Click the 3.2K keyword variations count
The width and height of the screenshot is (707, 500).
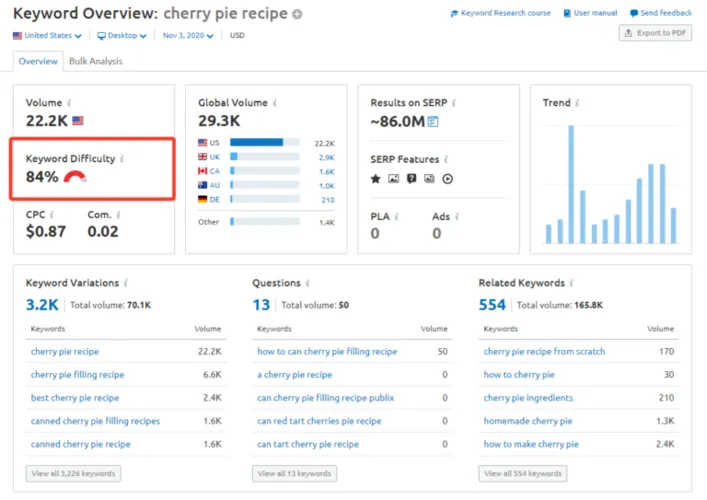pos(42,305)
